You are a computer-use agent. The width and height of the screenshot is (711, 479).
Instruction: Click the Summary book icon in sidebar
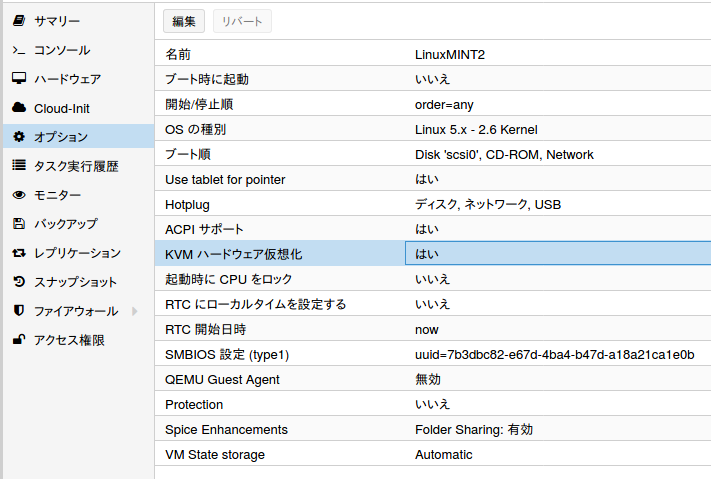tap(18, 21)
